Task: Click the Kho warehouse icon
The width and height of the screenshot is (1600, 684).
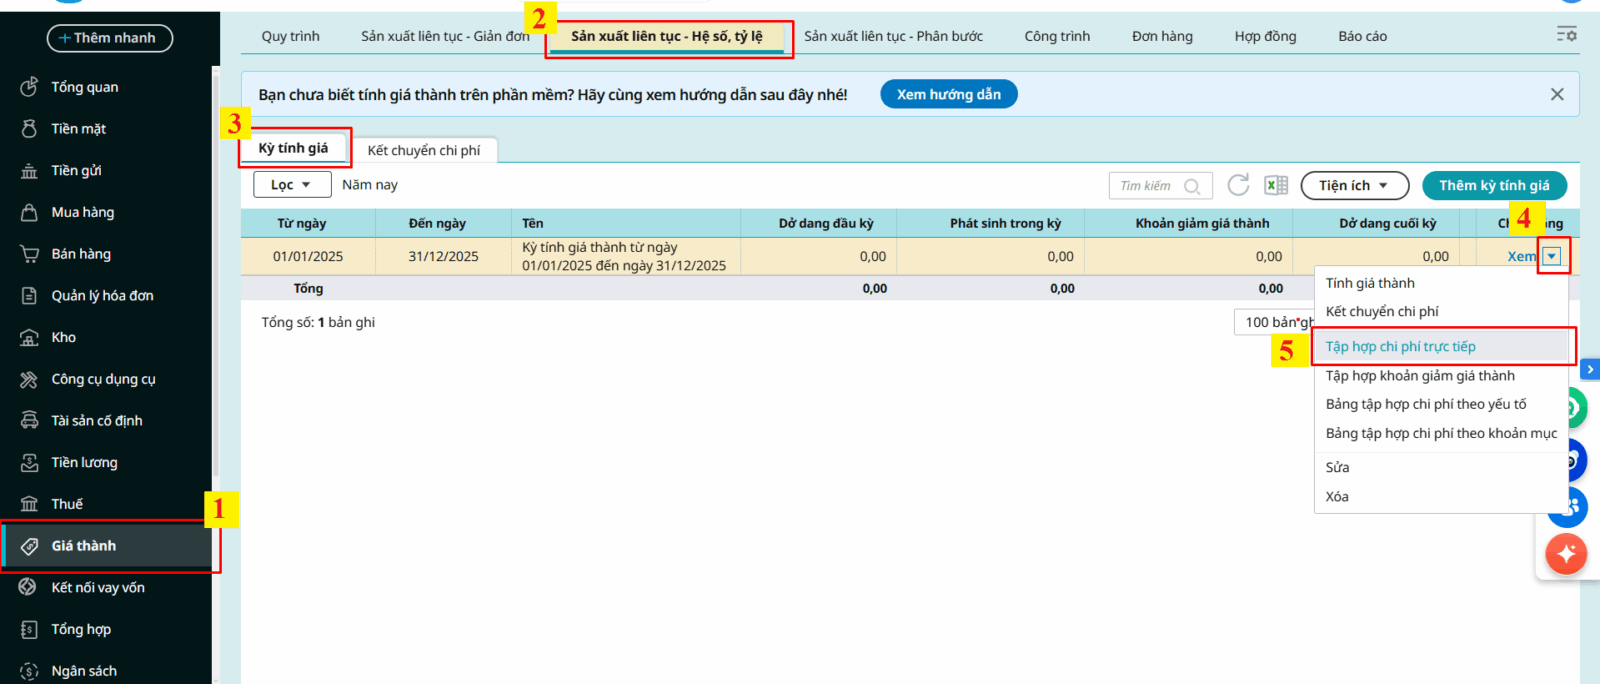Action: pos(29,337)
